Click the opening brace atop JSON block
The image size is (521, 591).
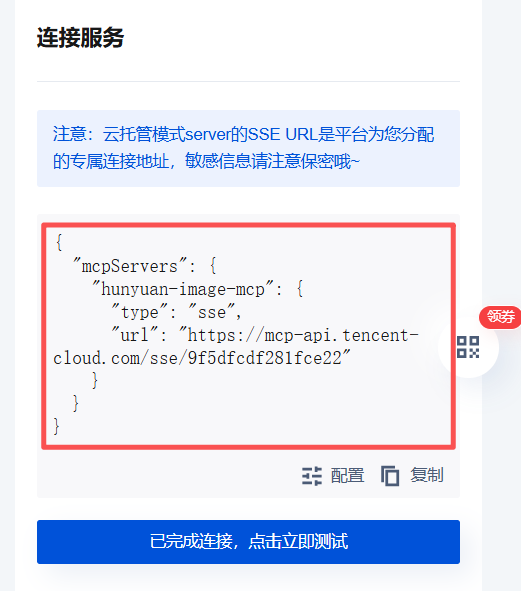(x=58, y=243)
